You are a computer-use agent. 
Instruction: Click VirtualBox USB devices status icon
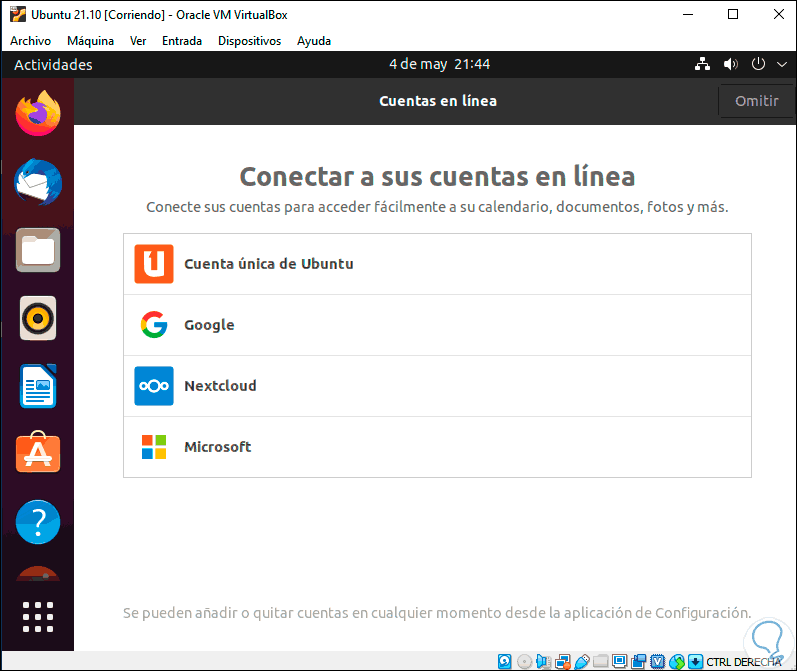[582, 661]
